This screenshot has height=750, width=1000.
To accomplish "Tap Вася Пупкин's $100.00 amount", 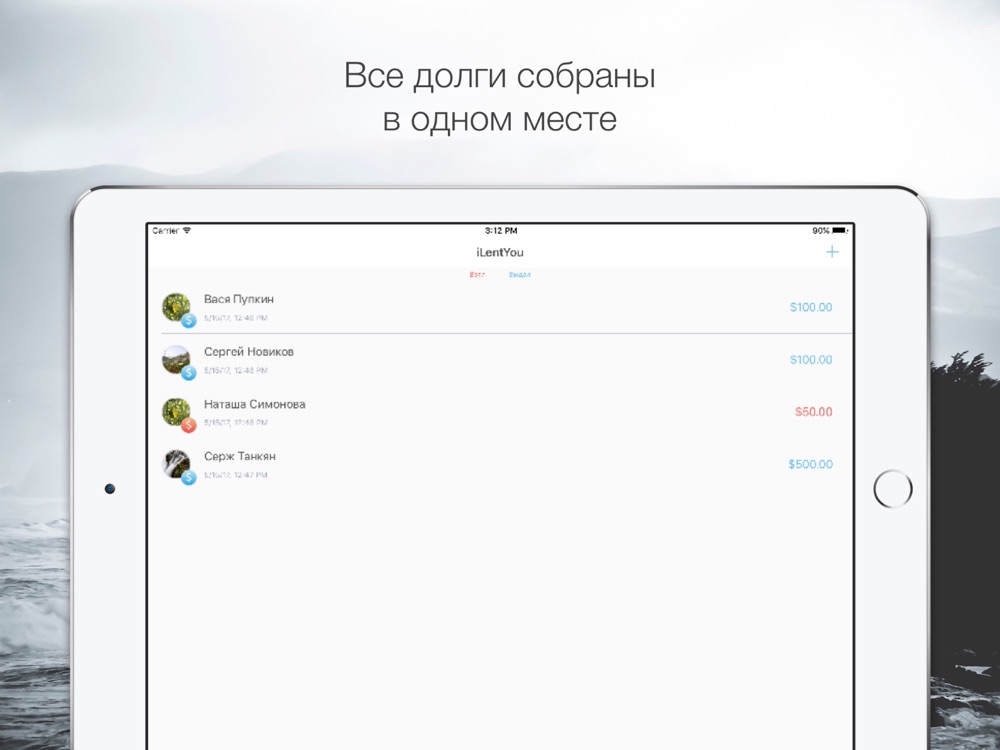I will [x=811, y=307].
